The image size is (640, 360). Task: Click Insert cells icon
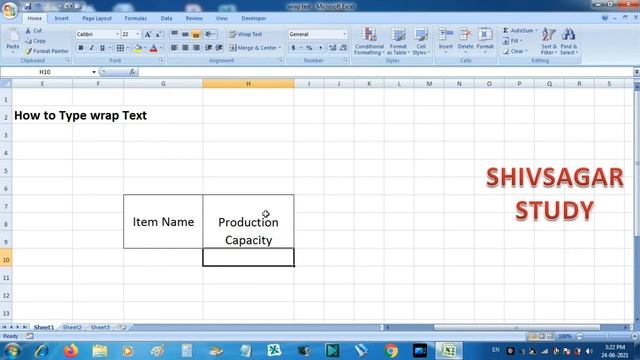tap(446, 34)
